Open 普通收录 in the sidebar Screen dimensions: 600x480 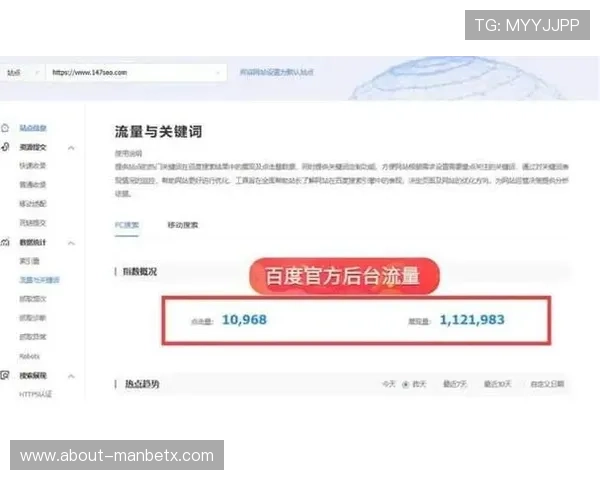(33, 184)
